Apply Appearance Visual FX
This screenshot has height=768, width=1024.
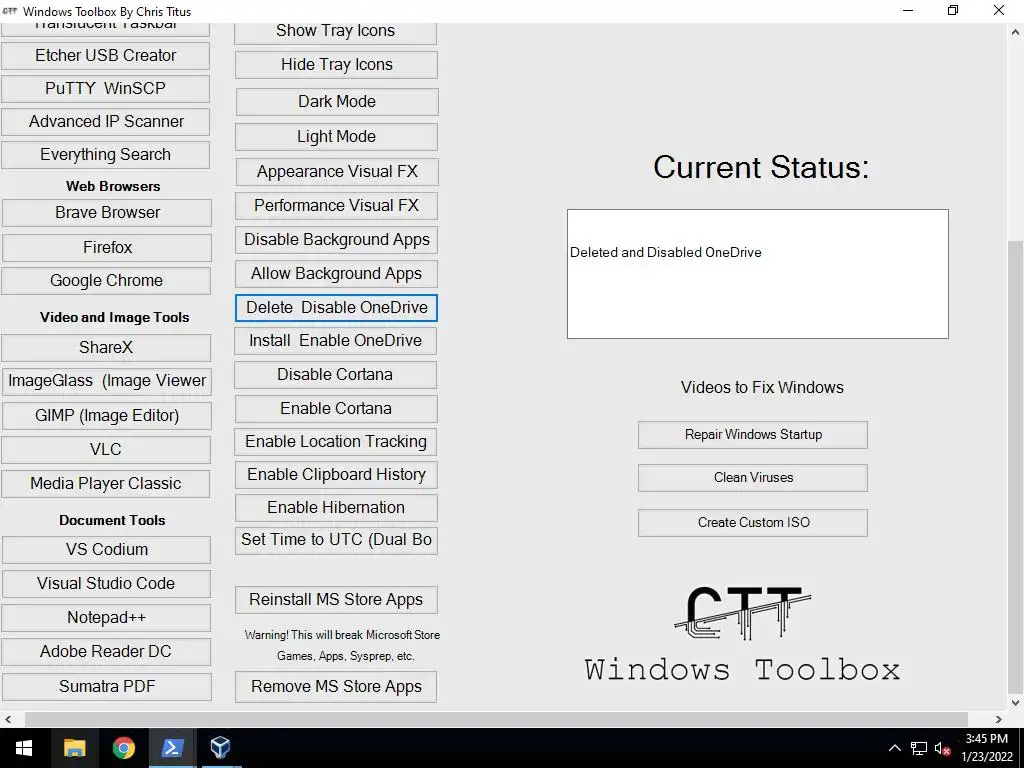click(337, 172)
